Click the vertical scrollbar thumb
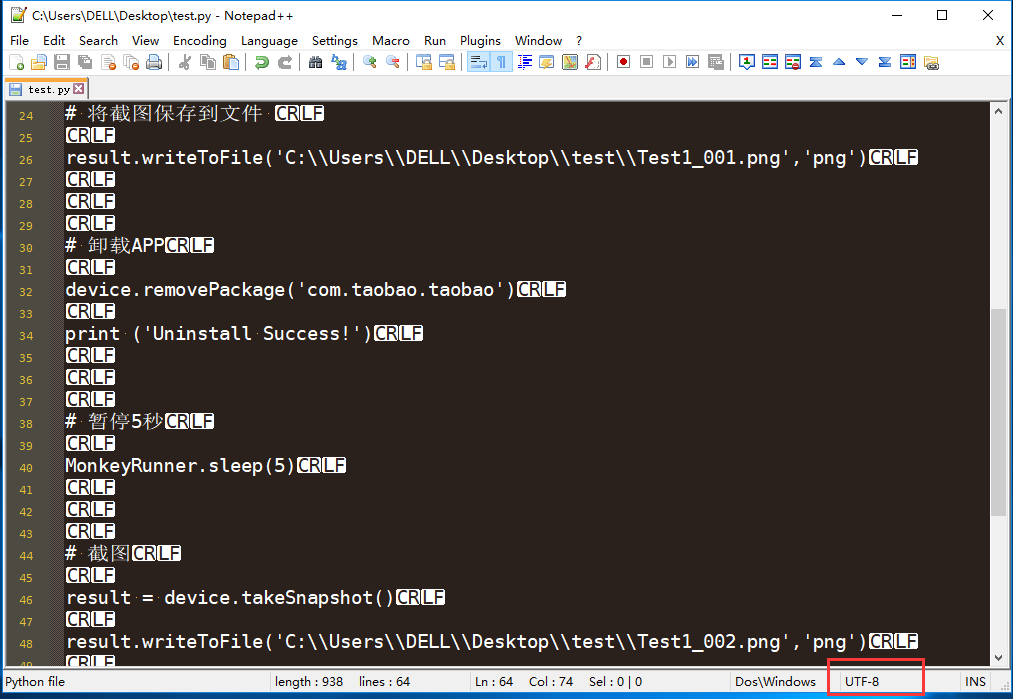The image size is (1013, 699). (x=999, y=412)
